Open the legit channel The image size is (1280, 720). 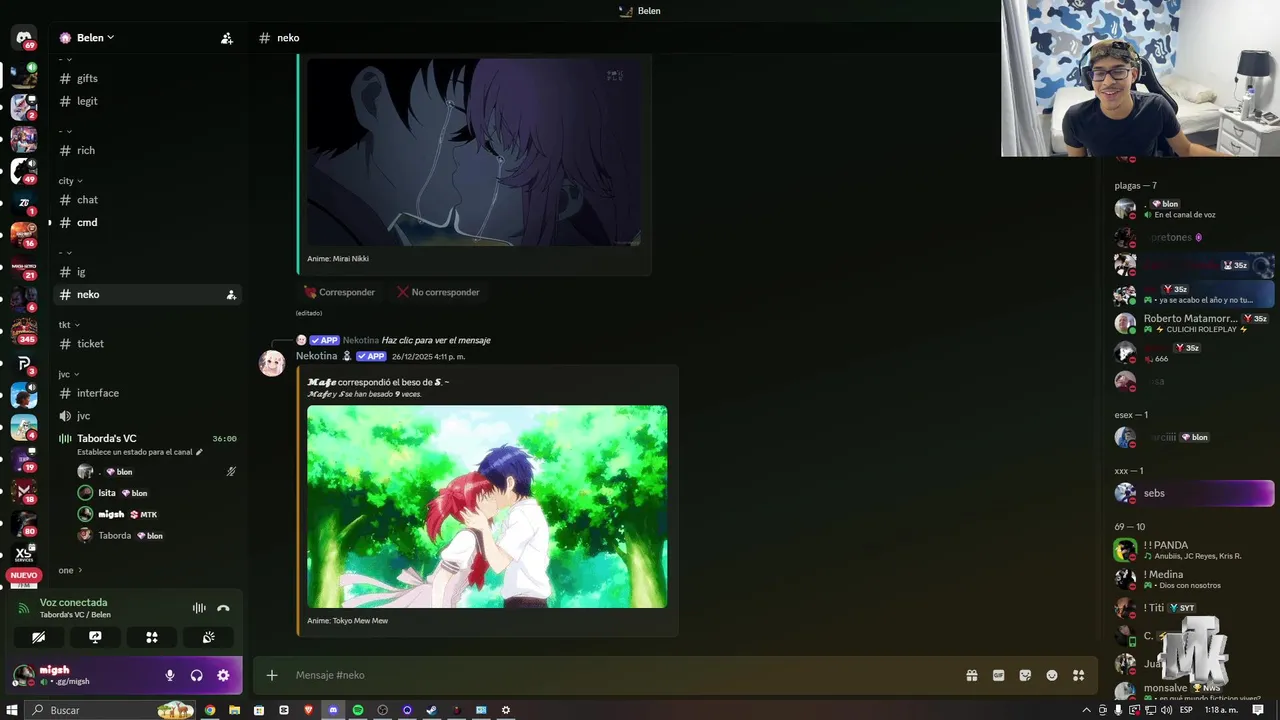(x=147, y=101)
